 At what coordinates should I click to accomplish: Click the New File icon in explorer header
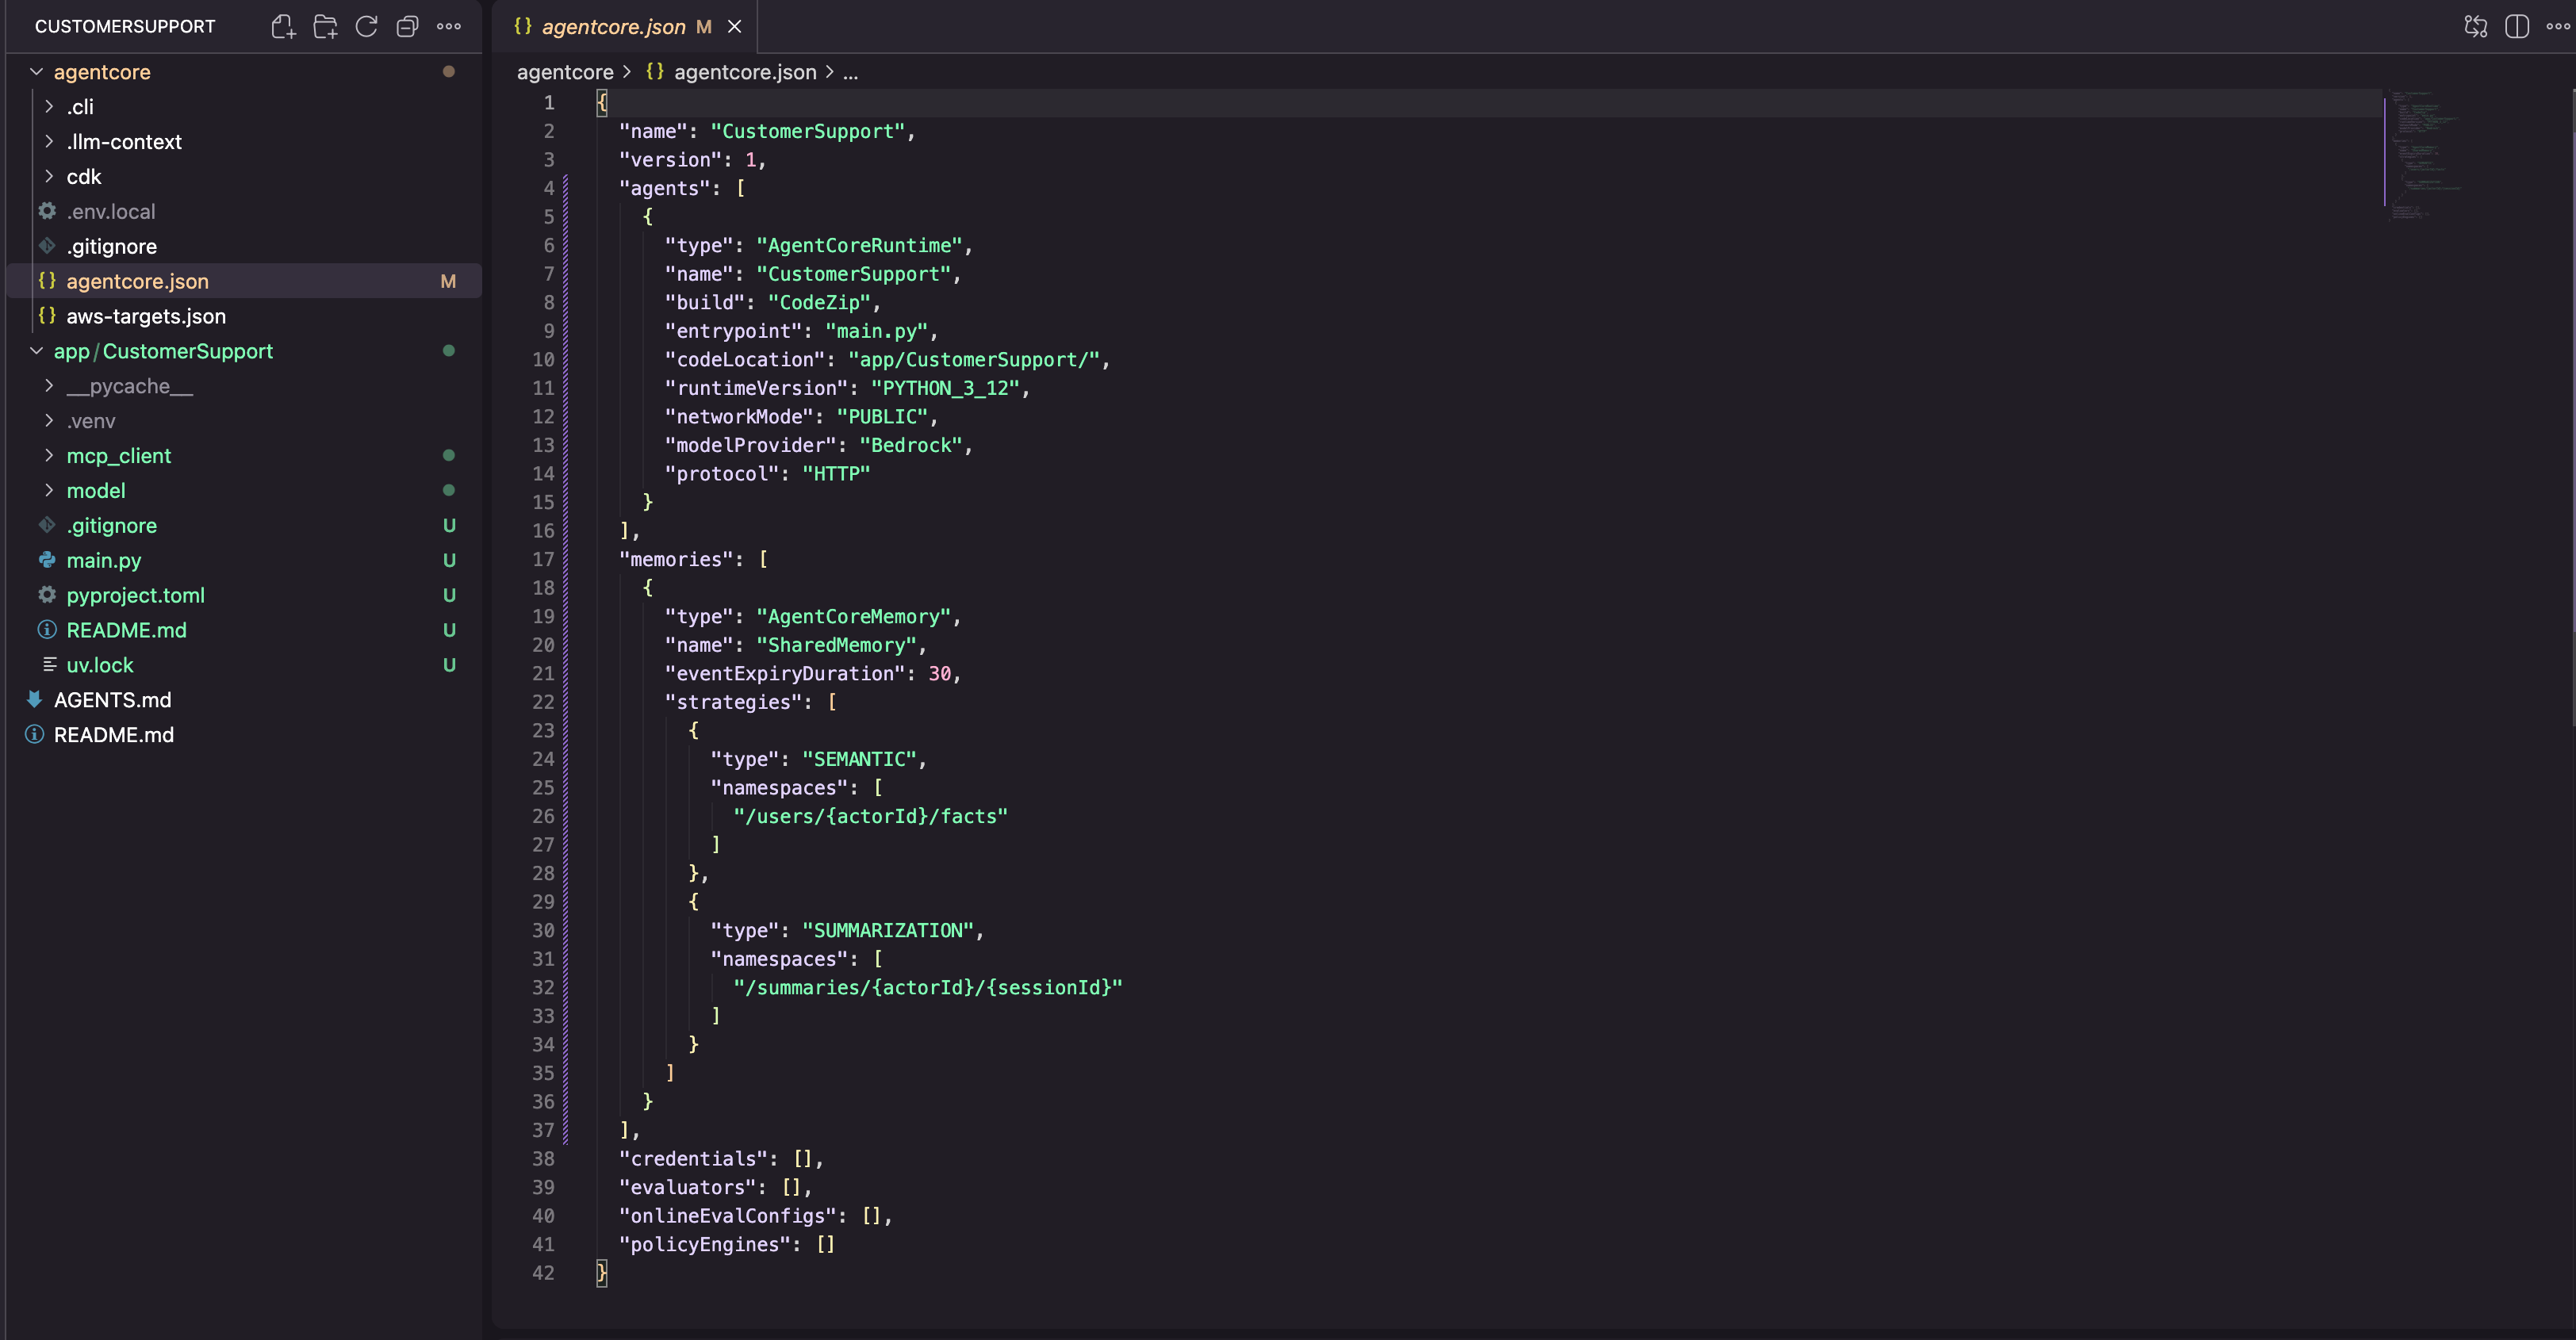point(283,27)
